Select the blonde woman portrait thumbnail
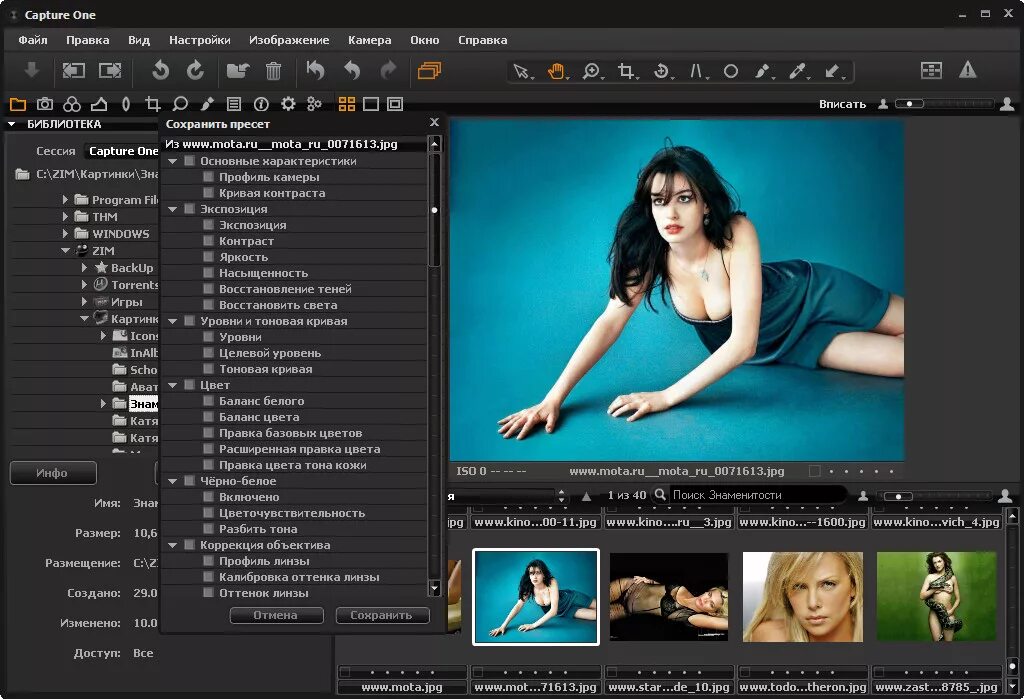1024x699 pixels. click(x=803, y=597)
